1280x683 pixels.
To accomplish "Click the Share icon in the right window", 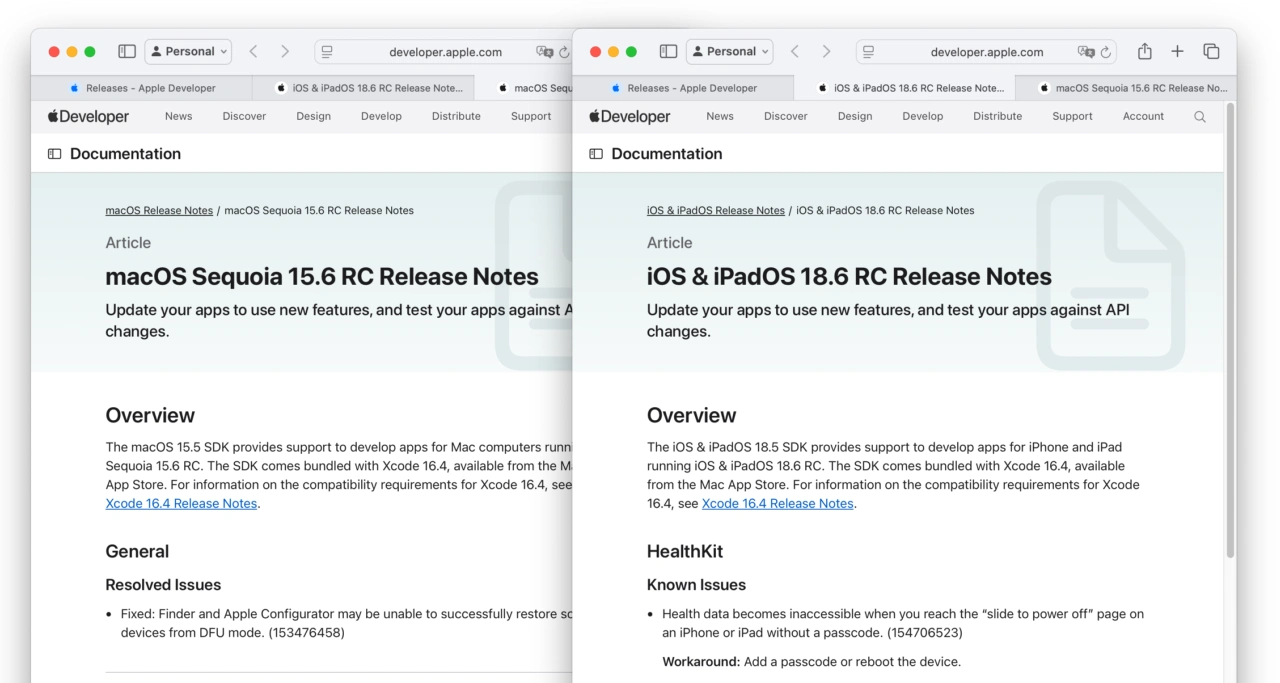I will tap(1144, 51).
